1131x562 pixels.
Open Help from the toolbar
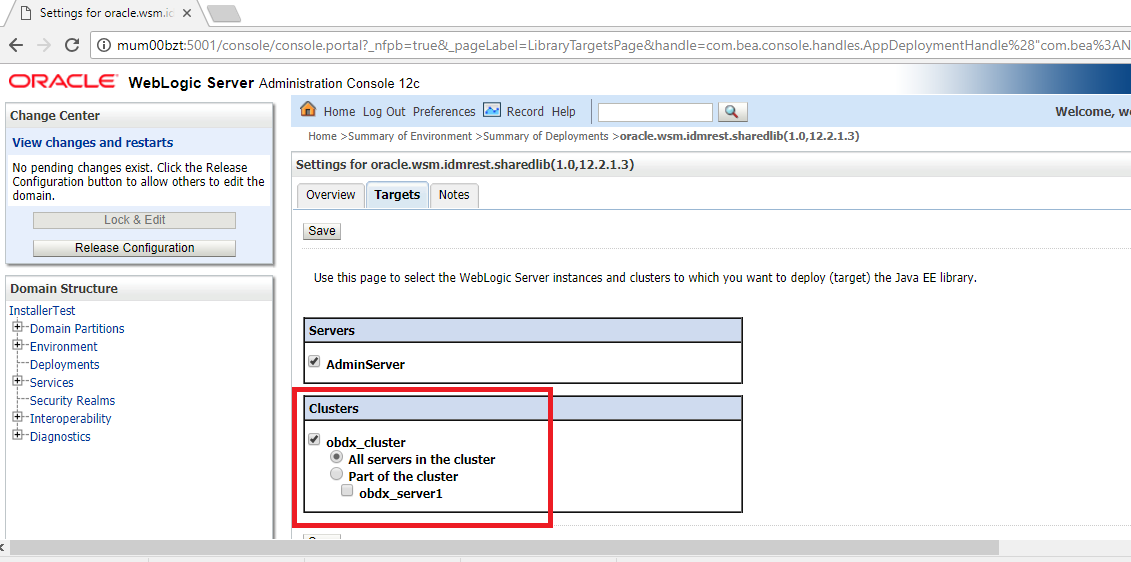(x=563, y=112)
